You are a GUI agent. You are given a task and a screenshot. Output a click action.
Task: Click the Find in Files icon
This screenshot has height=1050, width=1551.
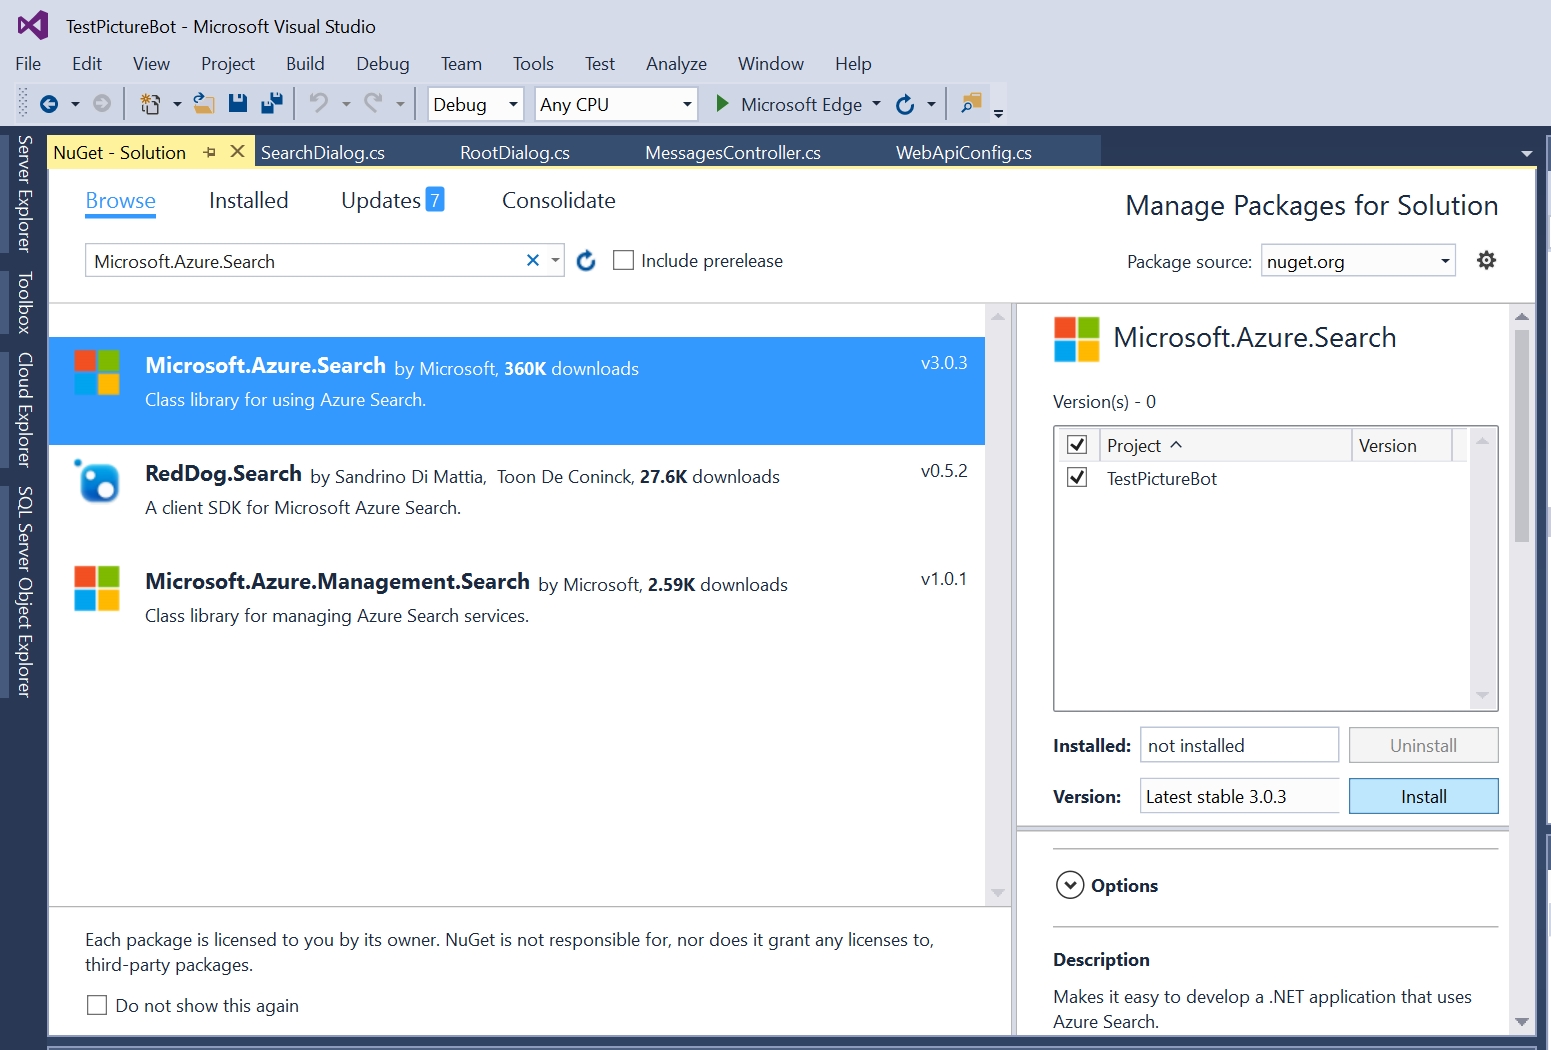971,104
